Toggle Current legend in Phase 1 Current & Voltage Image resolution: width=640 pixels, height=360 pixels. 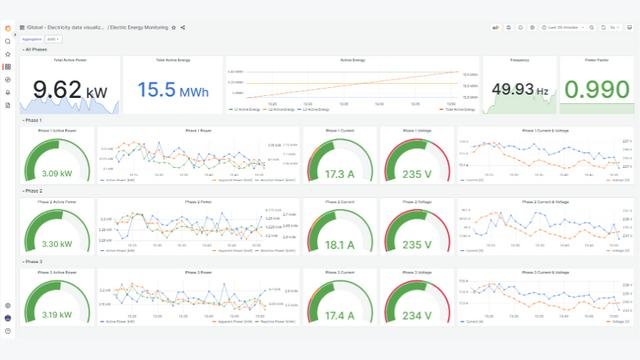coord(472,180)
